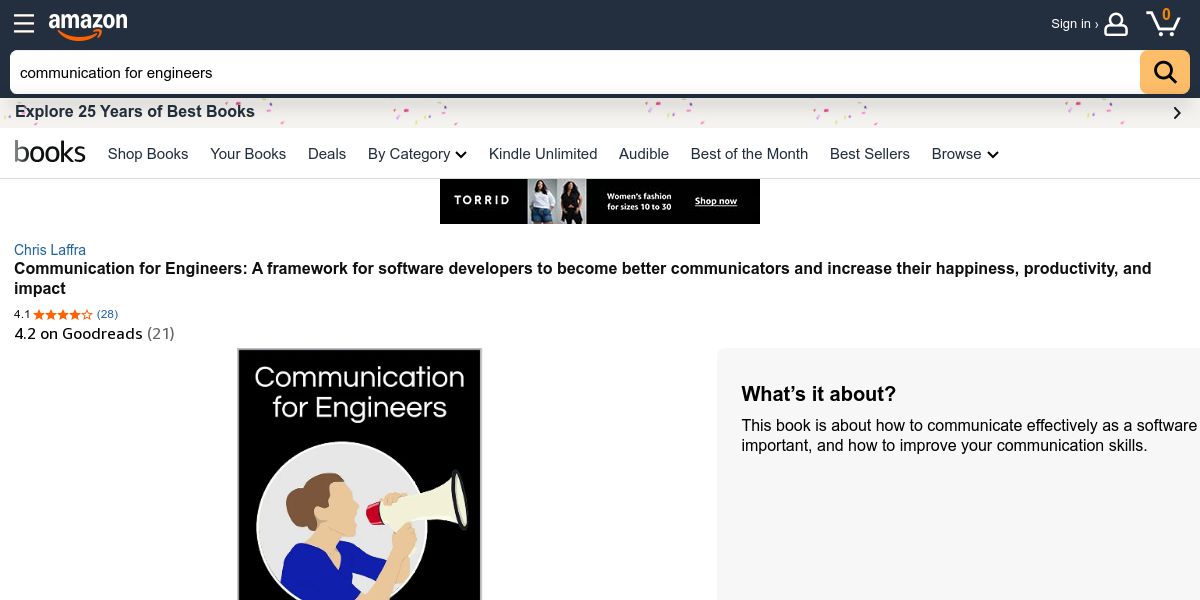This screenshot has width=1200, height=600.
Task: Advance banner with right chevron arrow
Action: click(1177, 113)
